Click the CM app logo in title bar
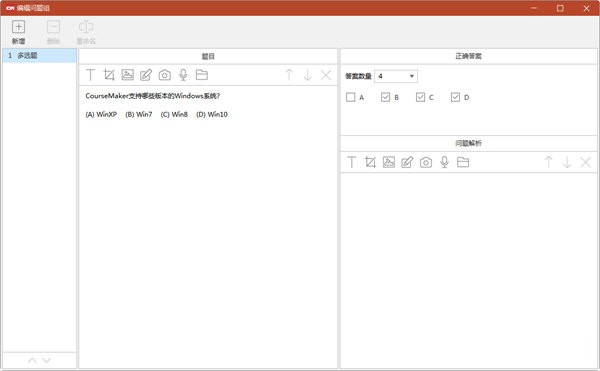 coord(10,8)
